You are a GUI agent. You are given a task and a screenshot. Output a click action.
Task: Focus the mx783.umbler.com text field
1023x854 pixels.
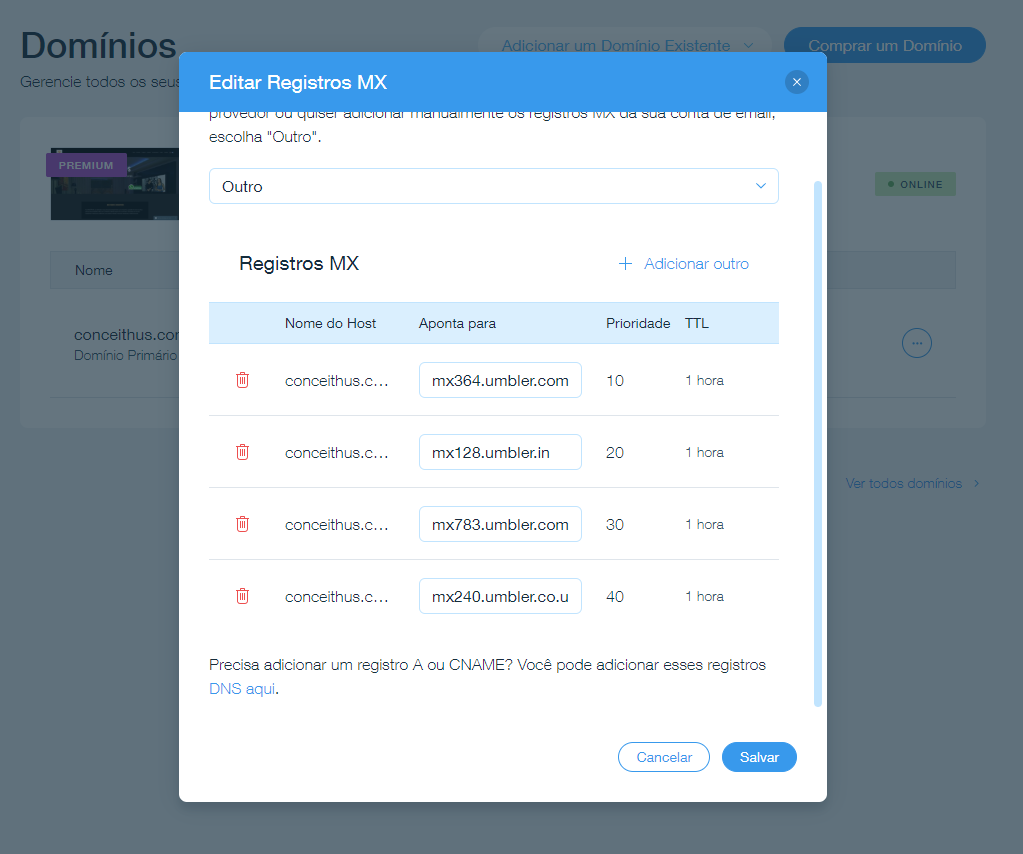pyautogui.click(x=500, y=524)
